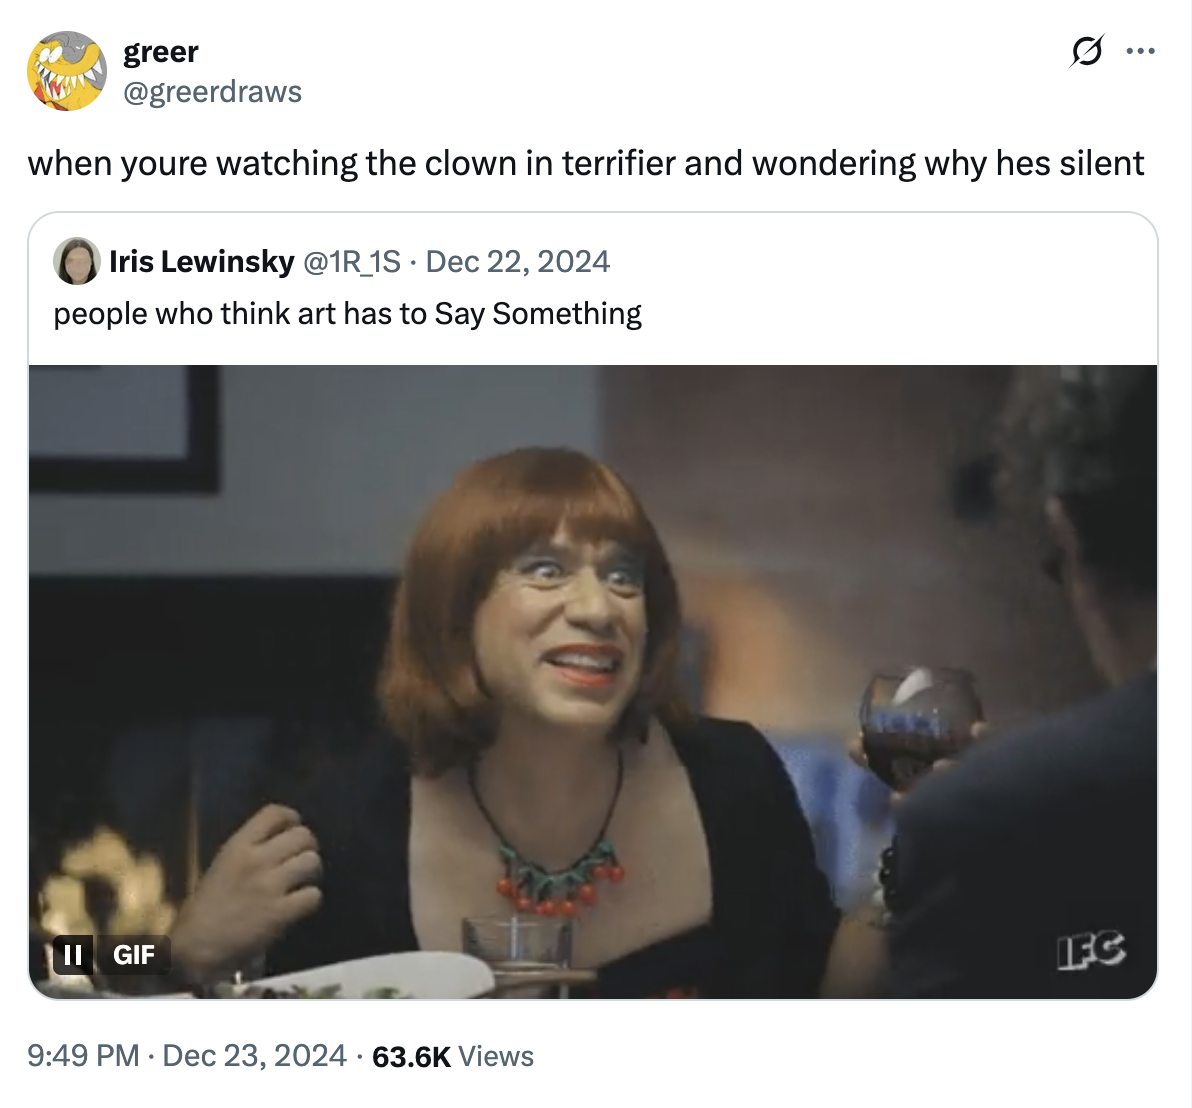Click the red-haired person's face in GIF
This screenshot has height=1108, width=1192.
pyautogui.click(x=568, y=620)
